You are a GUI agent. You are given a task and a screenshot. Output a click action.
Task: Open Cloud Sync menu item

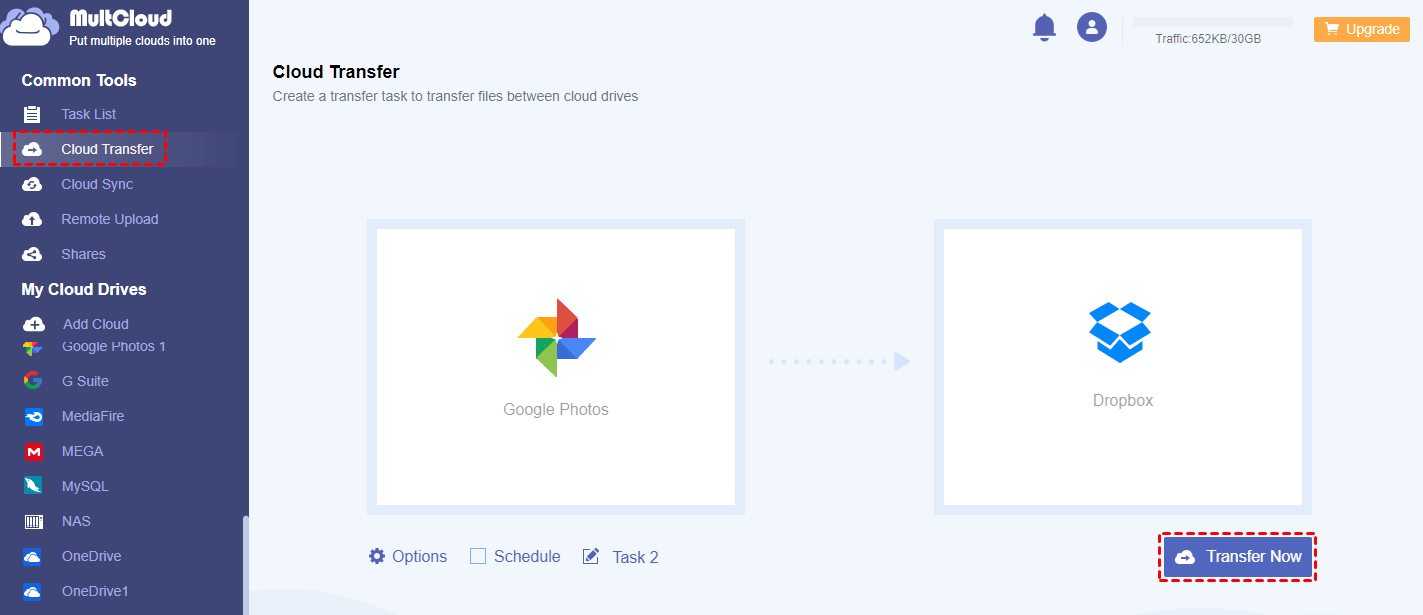97,184
